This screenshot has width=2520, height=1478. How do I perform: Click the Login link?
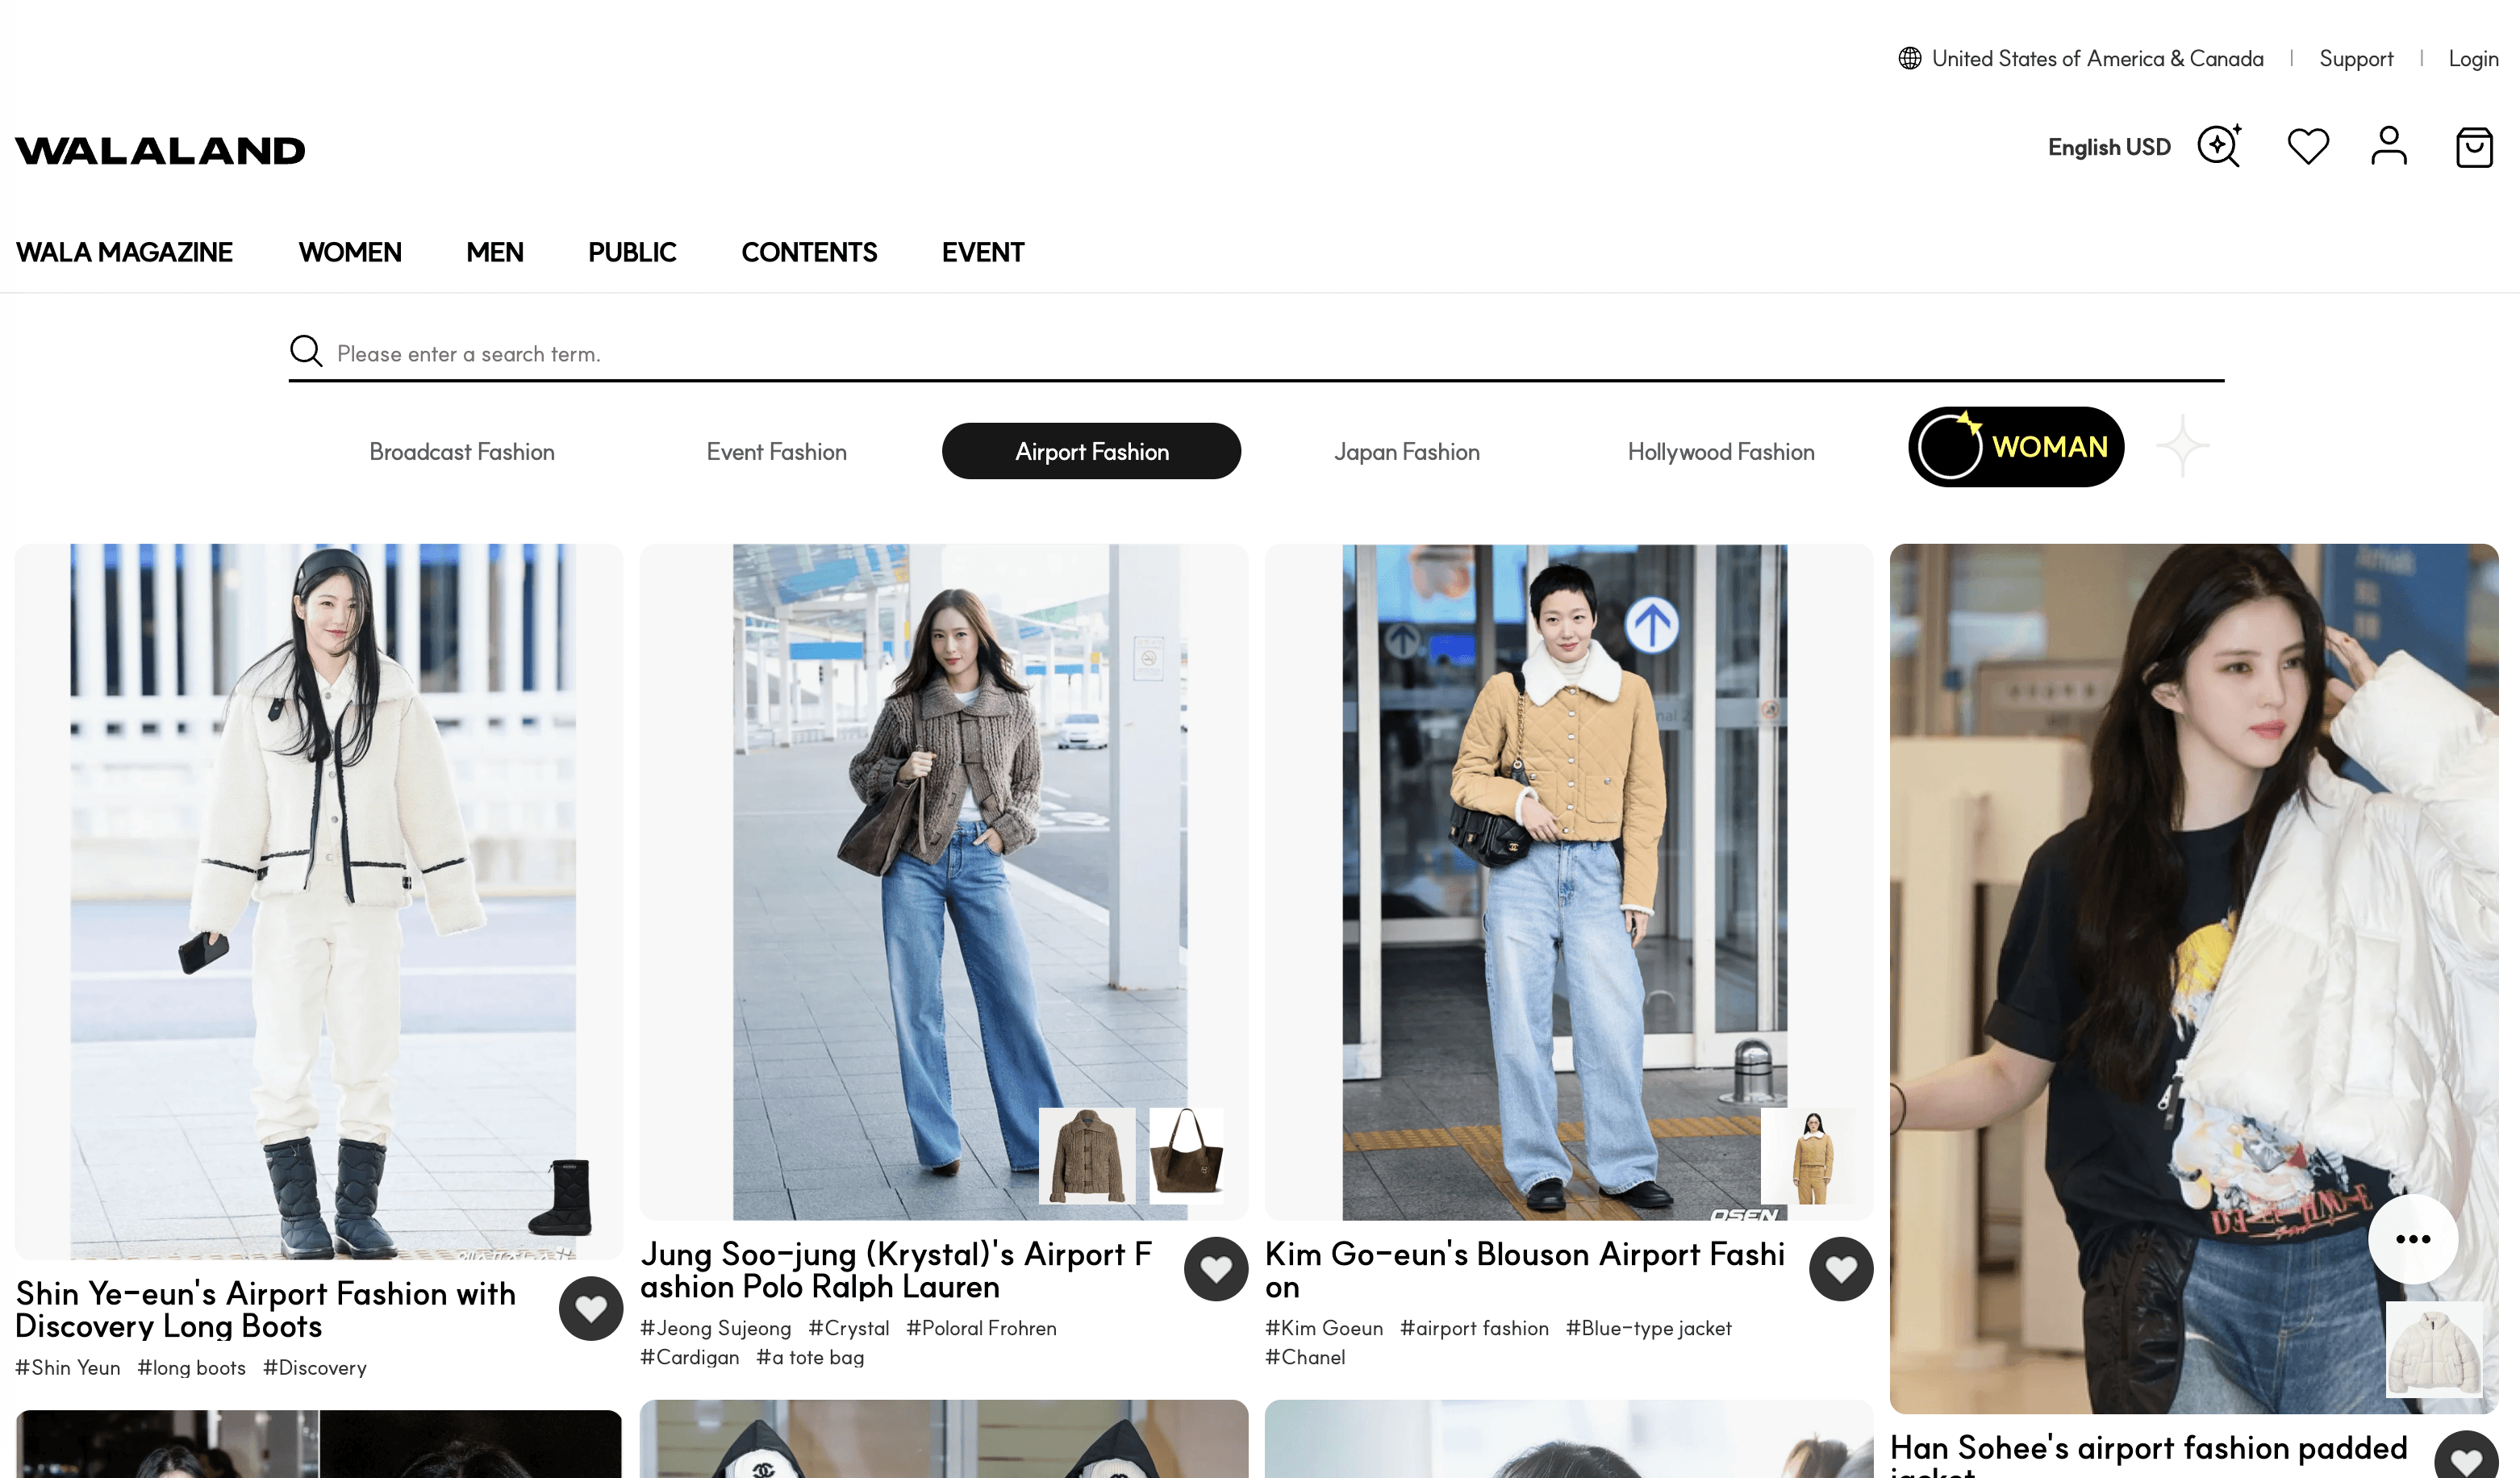coord(2472,59)
